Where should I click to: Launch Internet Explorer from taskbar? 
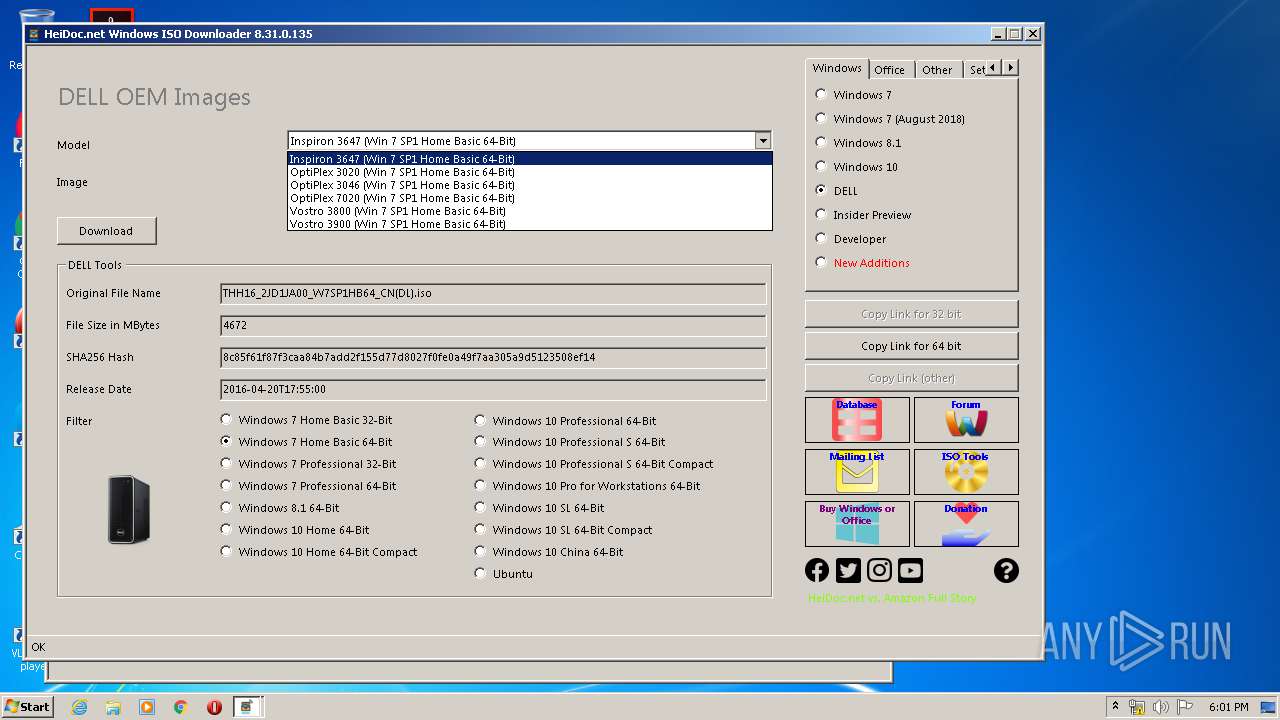pyautogui.click(x=79, y=707)
